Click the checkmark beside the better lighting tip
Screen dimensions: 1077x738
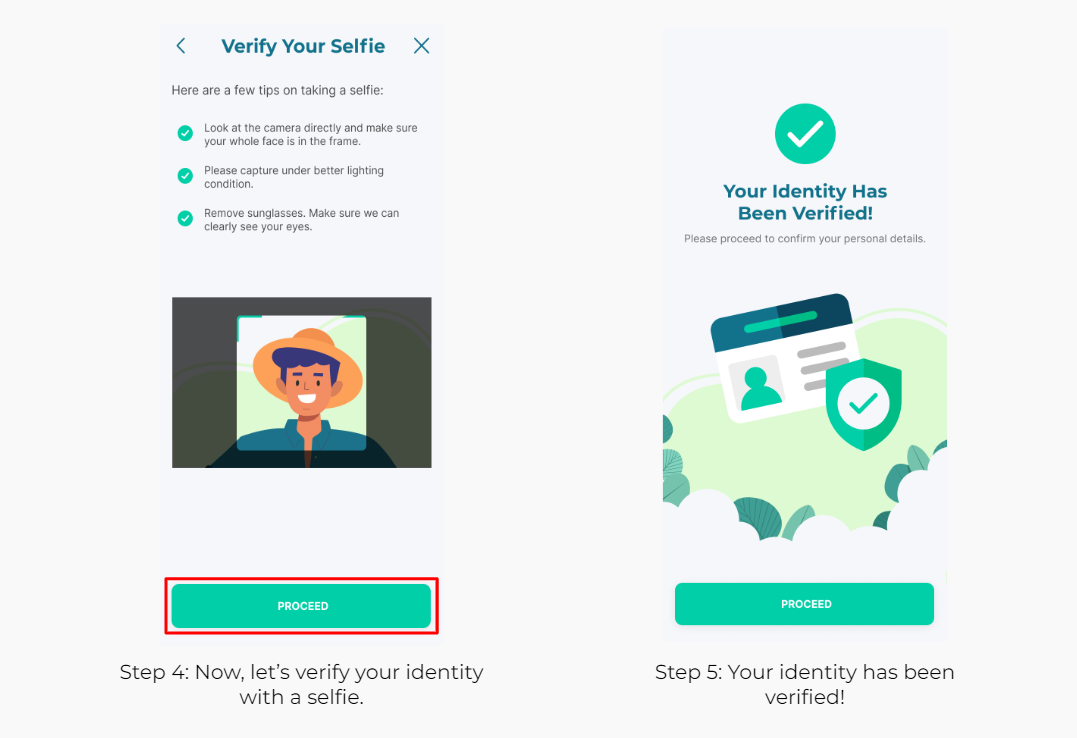[x=185, y=176]
